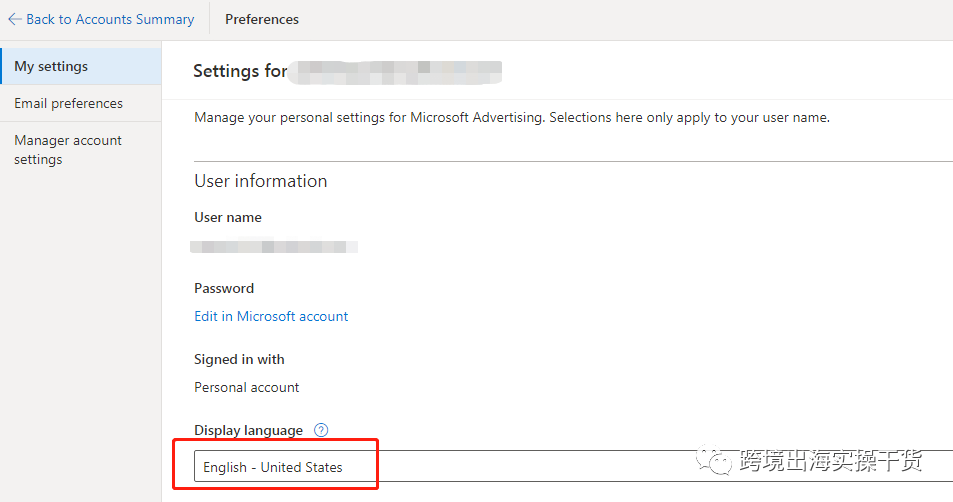953x502 pixels.
Task: Click the blurred user name value
Action: tap(274, 245)
